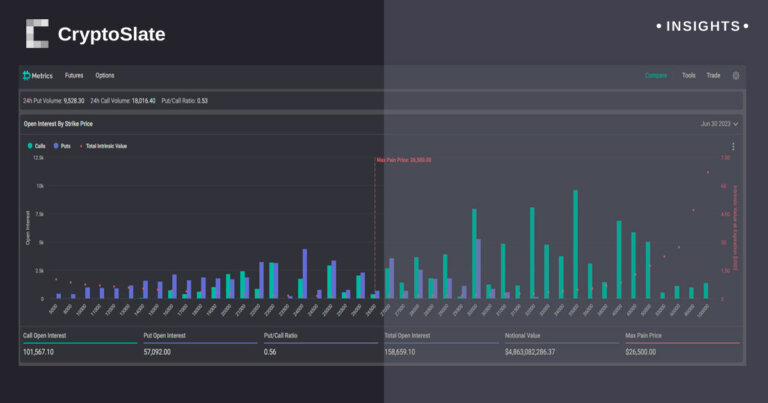The width and height of the screenshot is (768, 403).
Task: Open the Tools dropdown menu
Action: pyautogui.click(x=688, y=75)
